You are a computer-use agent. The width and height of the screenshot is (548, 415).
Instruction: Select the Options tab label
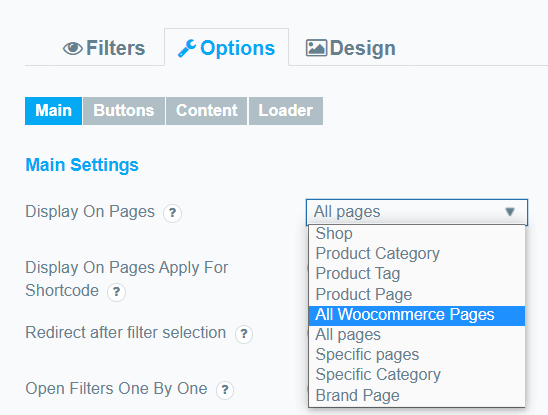238,48
